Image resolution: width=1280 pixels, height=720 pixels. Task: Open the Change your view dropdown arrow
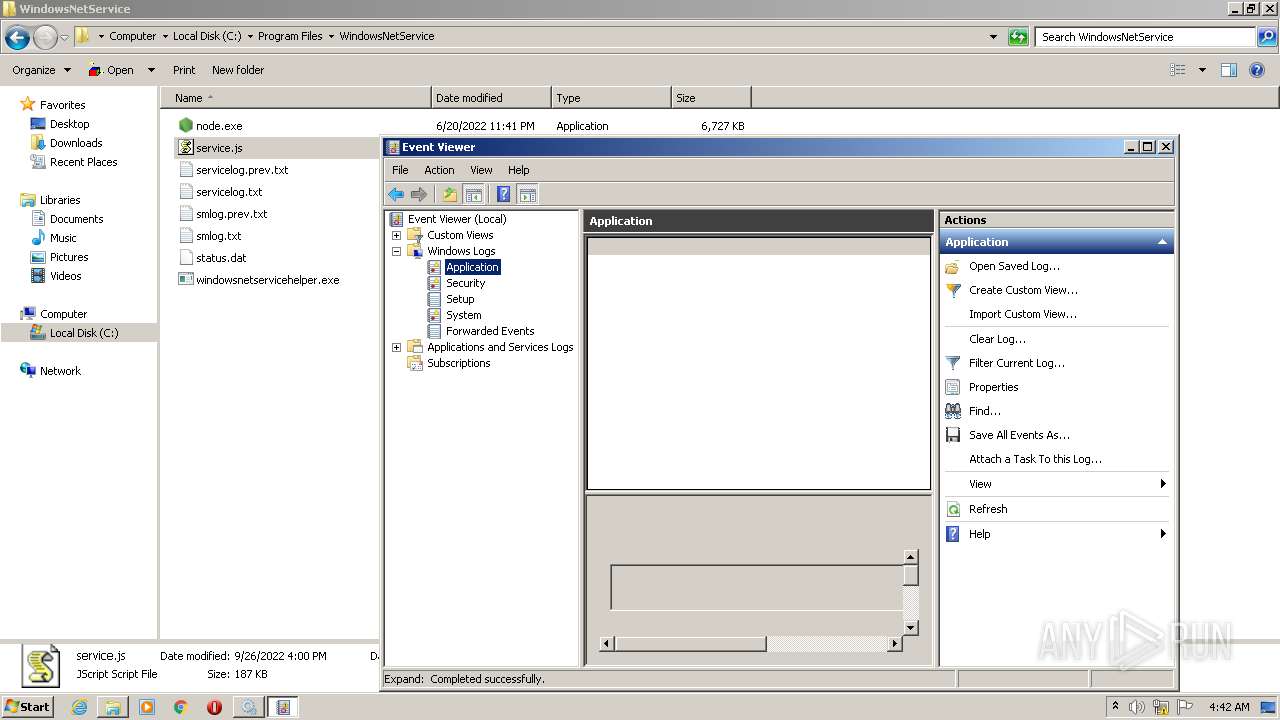tap(1202, 70)
